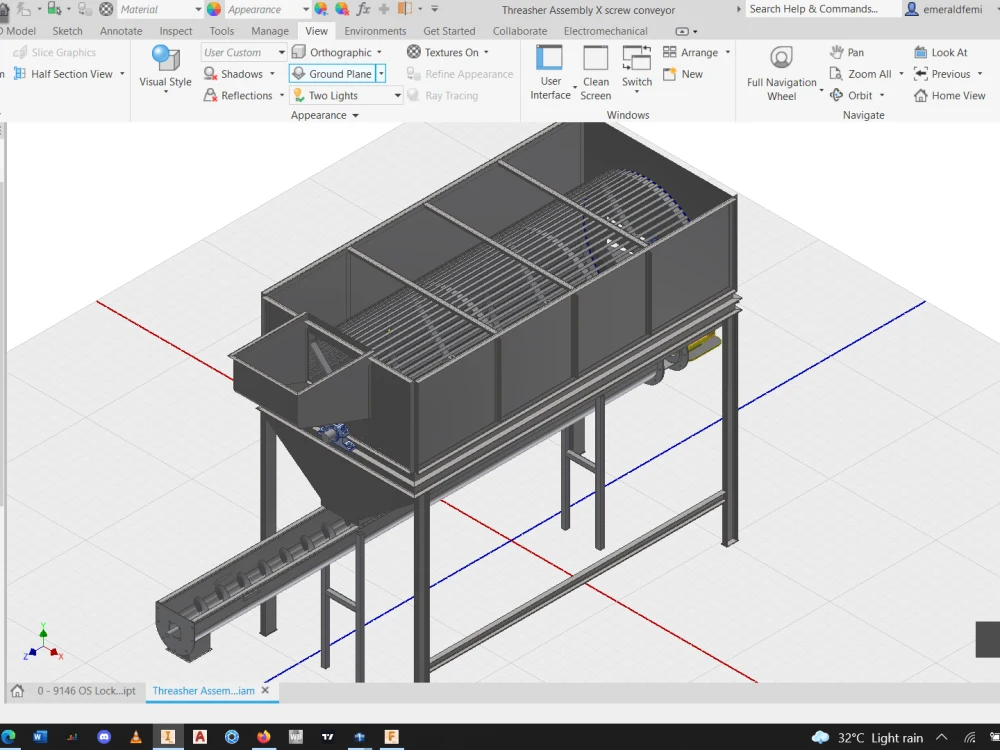Open the Two Lights lighting style dropdown
This screenshot has height=750, width=1000.
pos(397,96)
